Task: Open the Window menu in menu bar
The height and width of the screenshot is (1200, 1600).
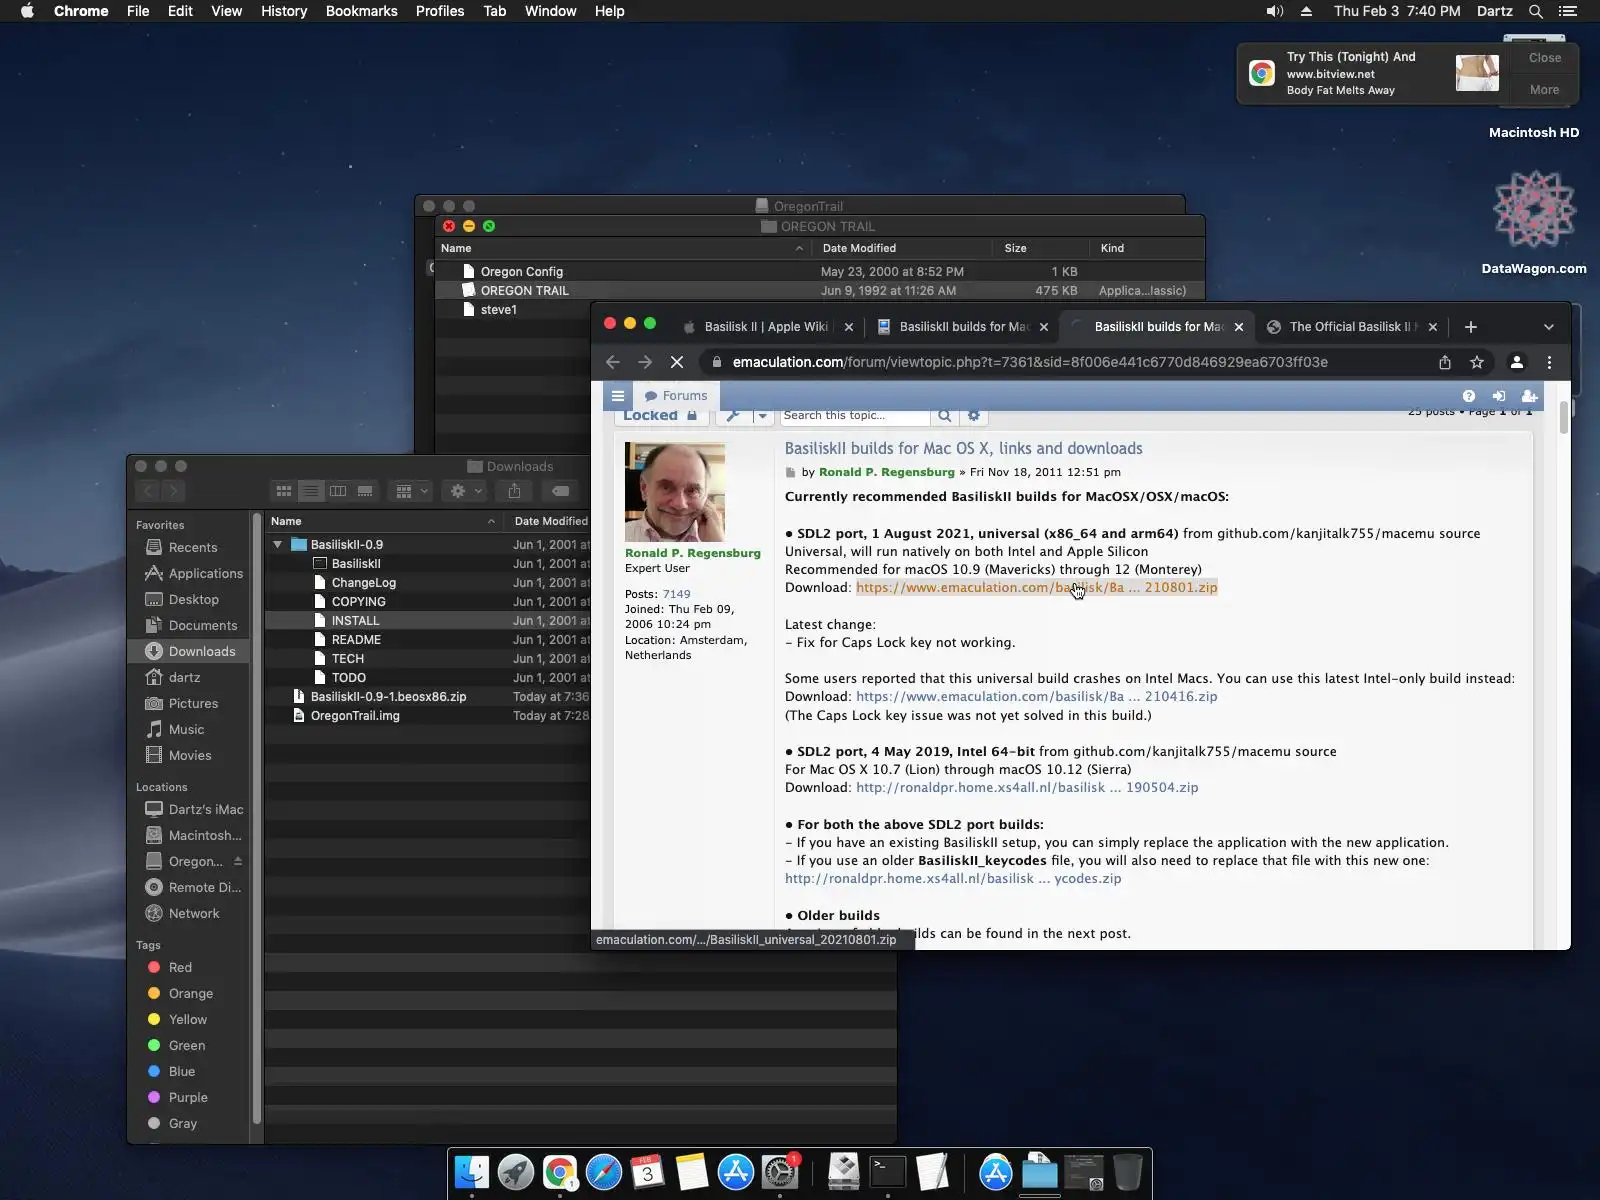Action: (551, 11)
